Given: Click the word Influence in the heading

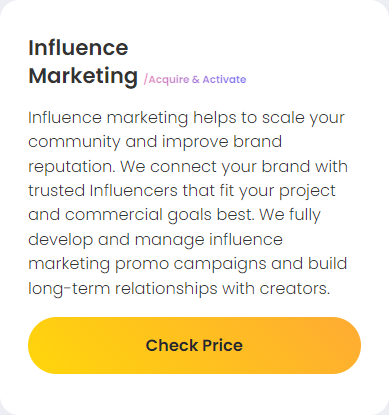Looking at the screenshot, I should (x=78, y=48).
